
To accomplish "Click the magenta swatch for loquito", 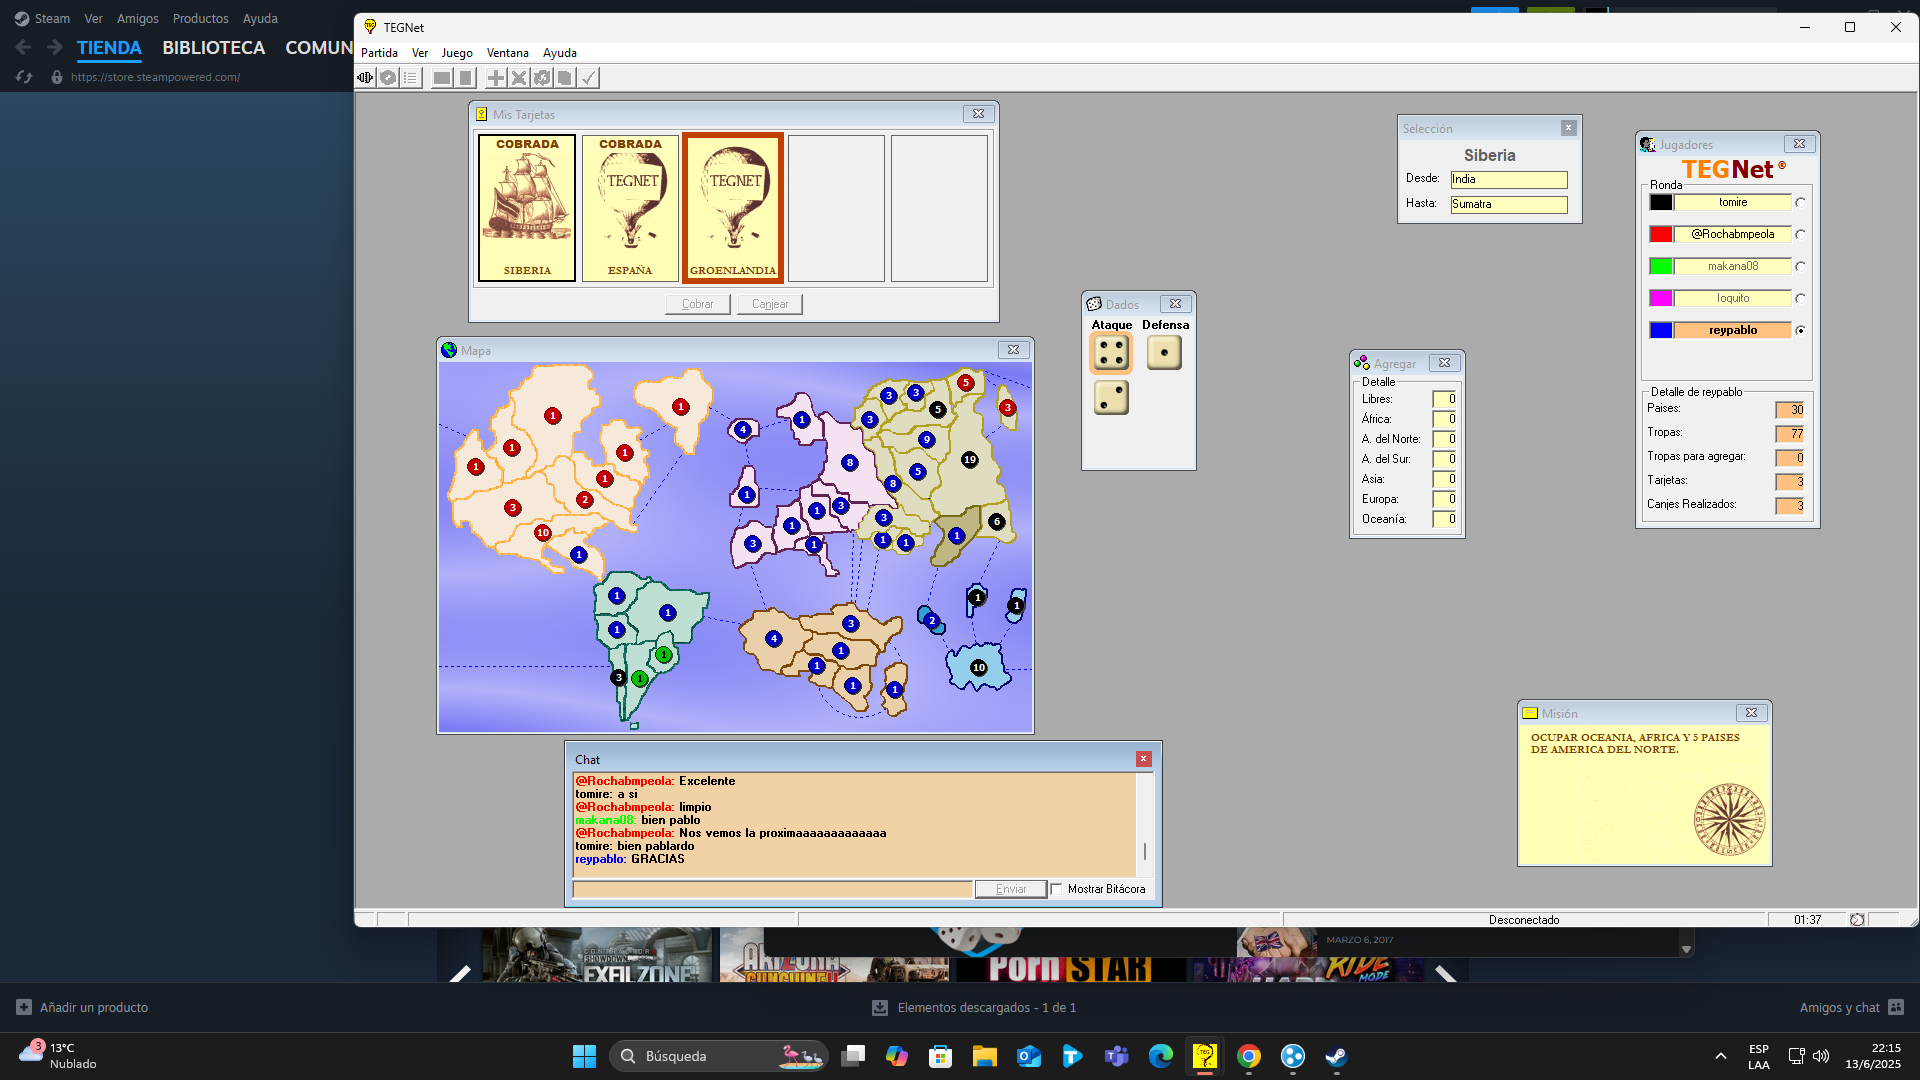I will pos(1661,299).
